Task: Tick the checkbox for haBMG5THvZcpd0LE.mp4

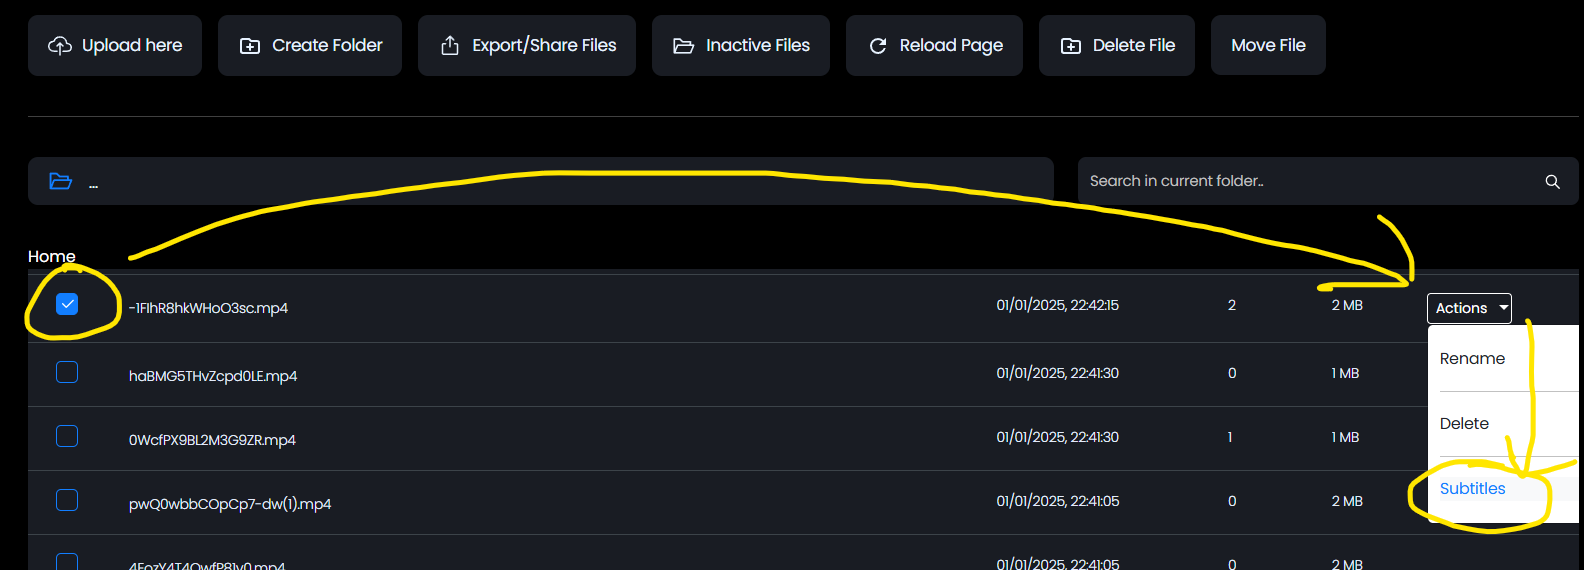Action: tap(67, 372)
